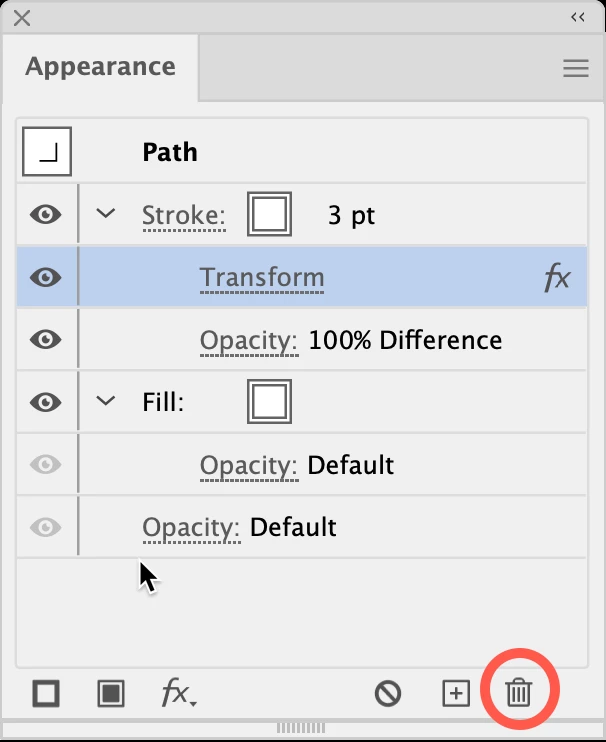Hide the Stroke attribute visibility
The height and width of the screenshot is (742, 606).
(x=45, y=214)
